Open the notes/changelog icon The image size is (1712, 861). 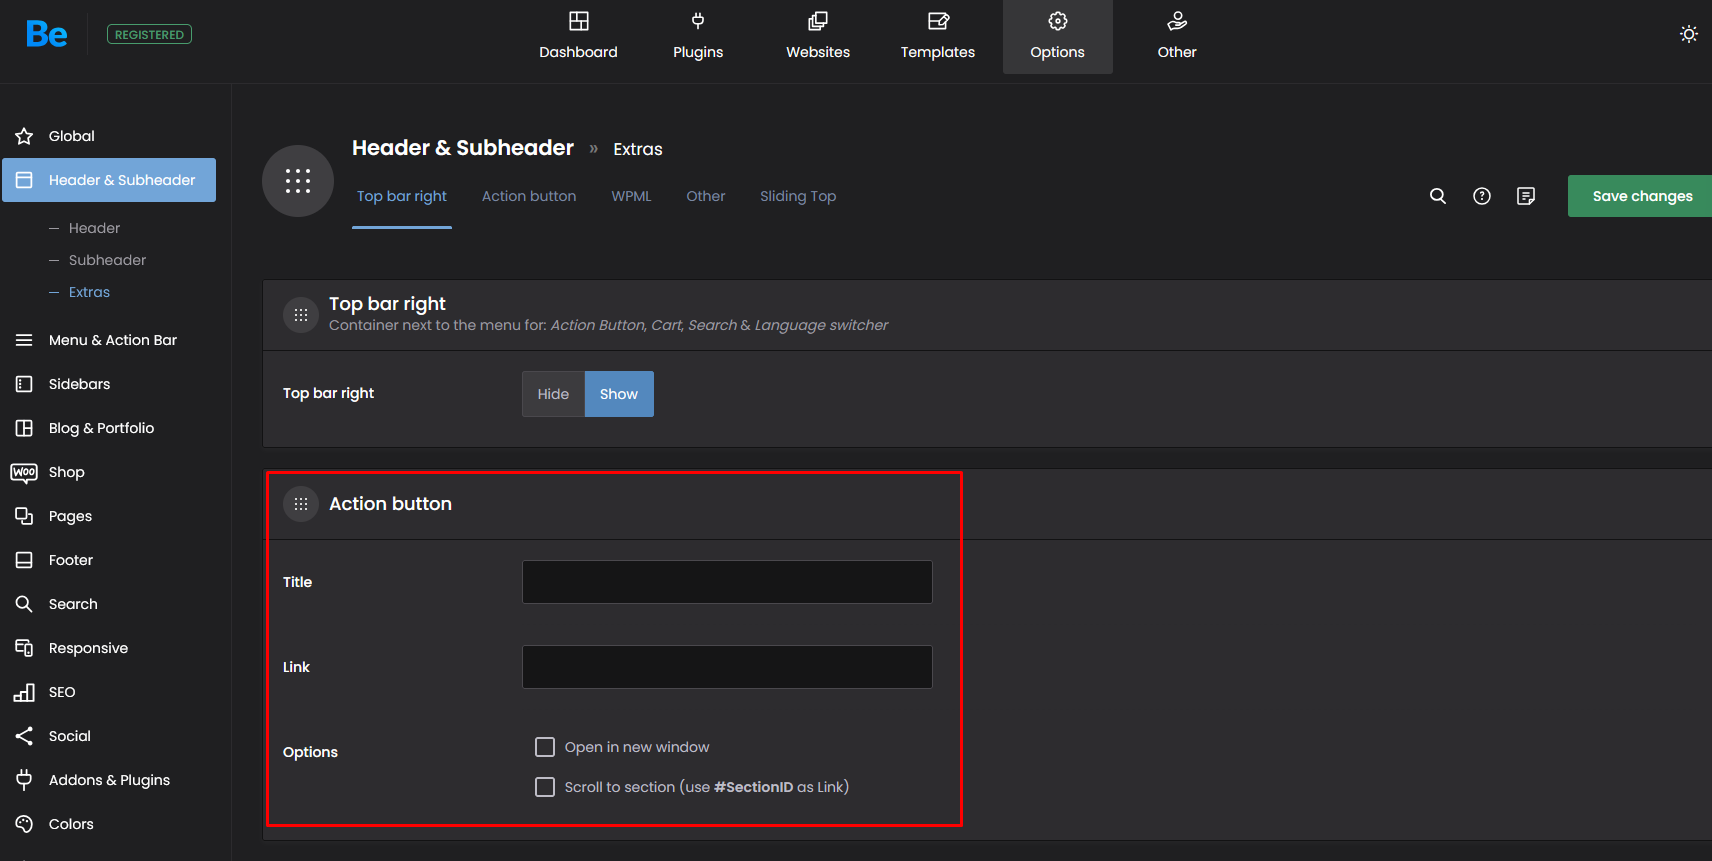click(1526, 196)
